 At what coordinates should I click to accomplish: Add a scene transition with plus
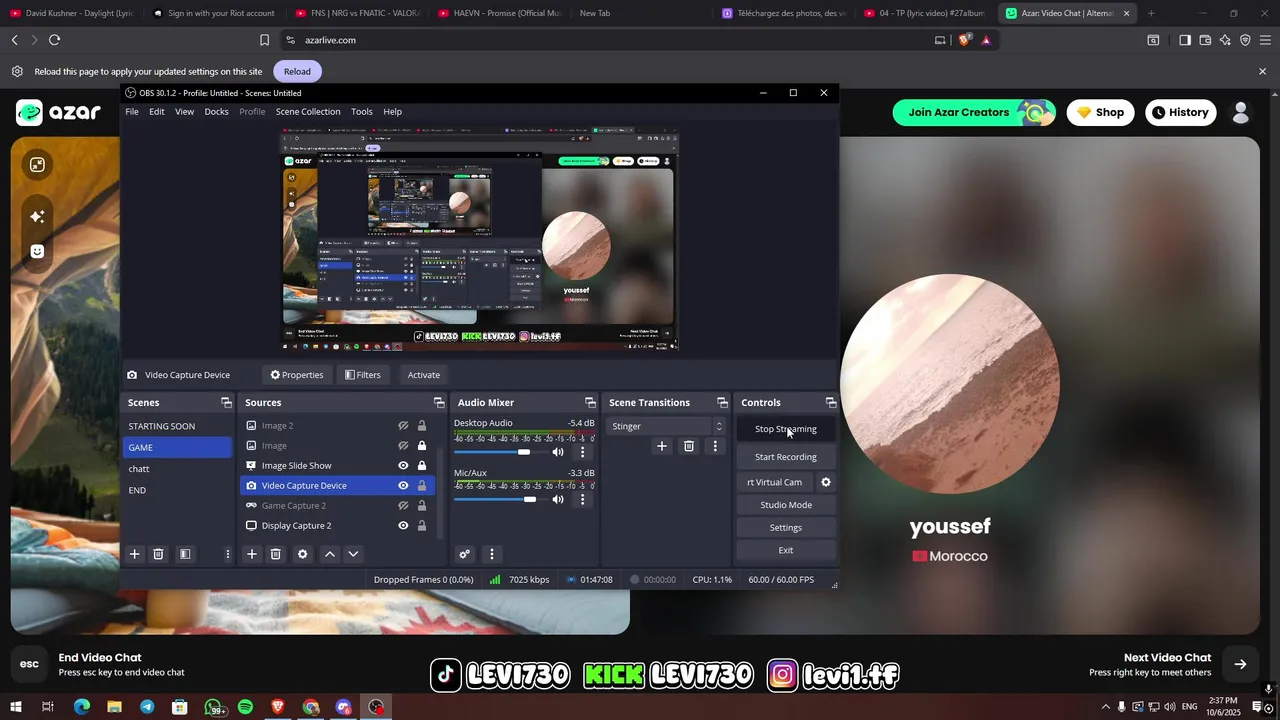[661, 446]
